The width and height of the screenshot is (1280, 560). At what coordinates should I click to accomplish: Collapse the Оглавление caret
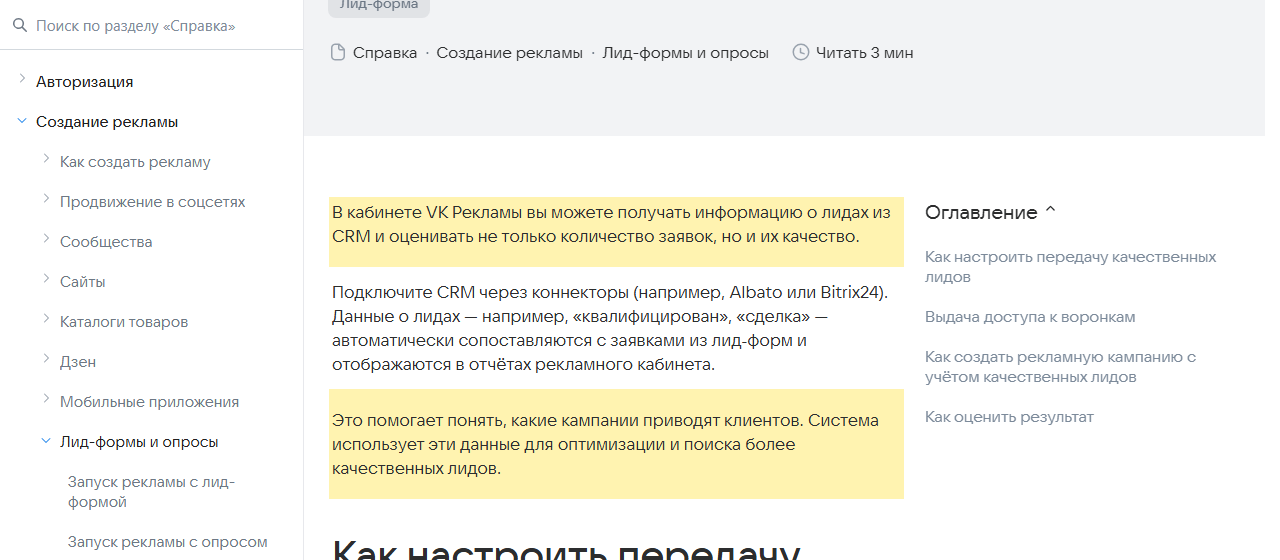click(1050, 211)
